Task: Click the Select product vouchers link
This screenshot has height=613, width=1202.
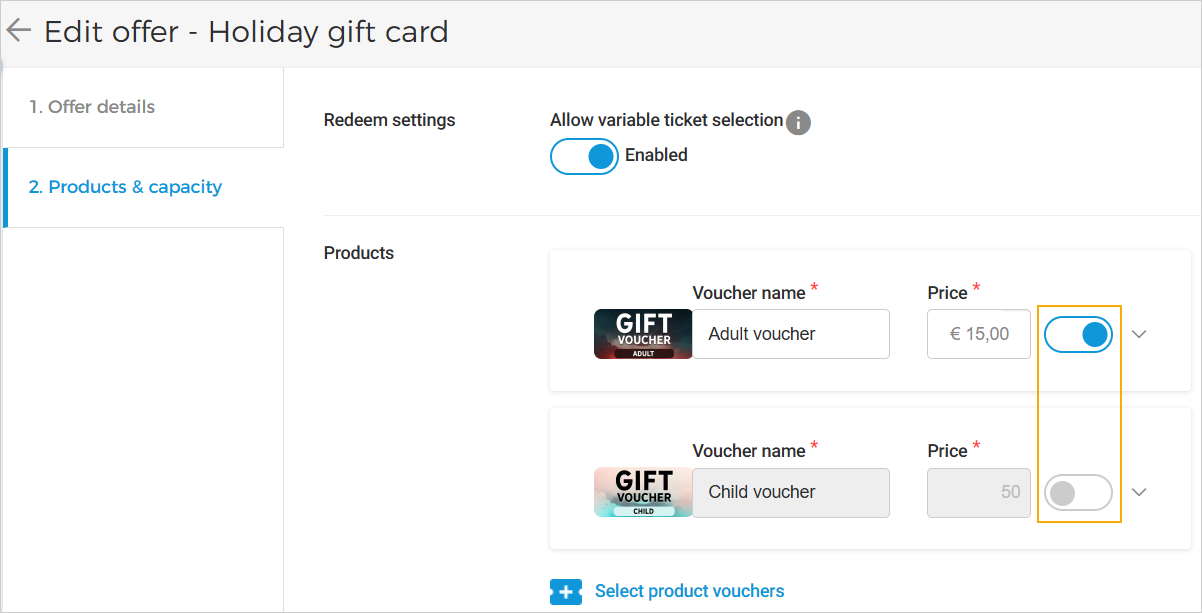Action: (689, 591)
